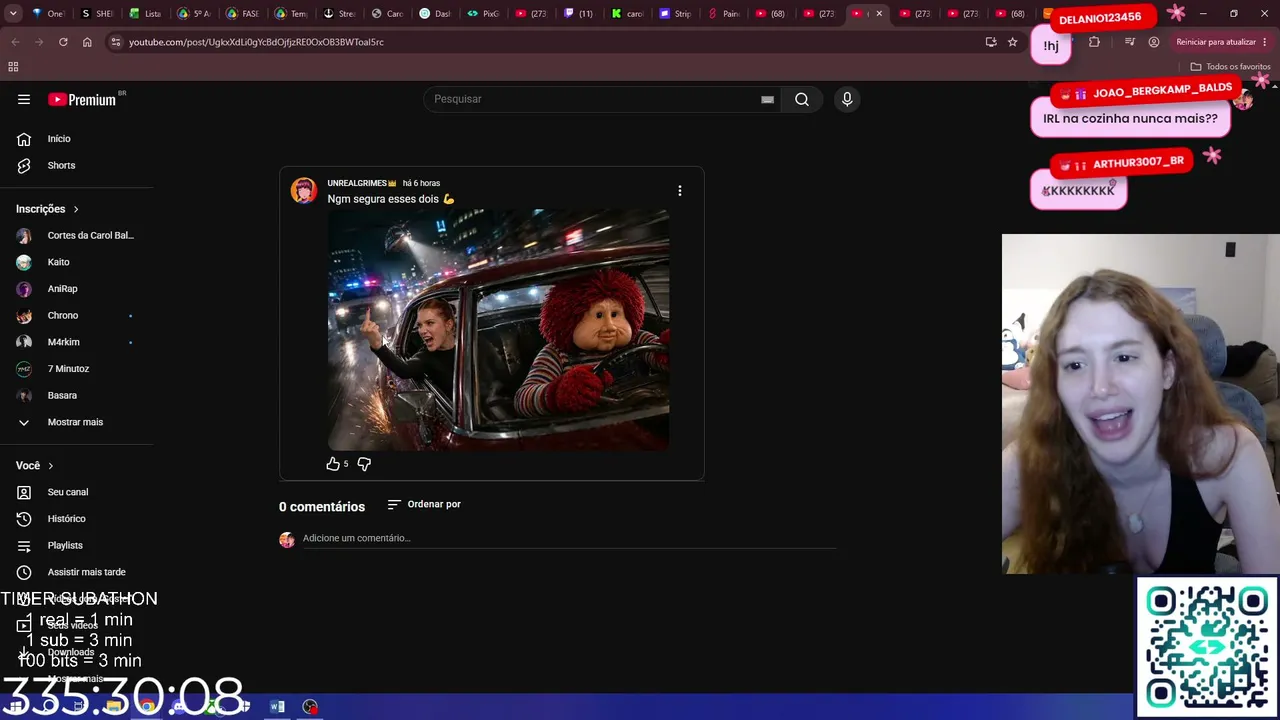Screen dimensions: 1280x720
Task: Click the magnifying glass search button
Action: coord(802,99)
